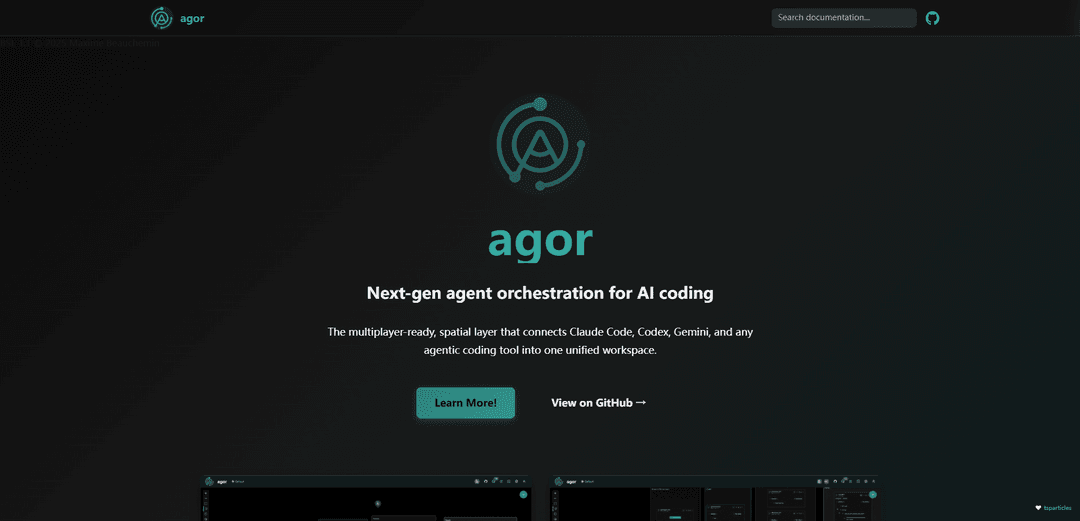Focus the Search documentation field
This screenshot has height=521, width=1080.
point(844,18)
